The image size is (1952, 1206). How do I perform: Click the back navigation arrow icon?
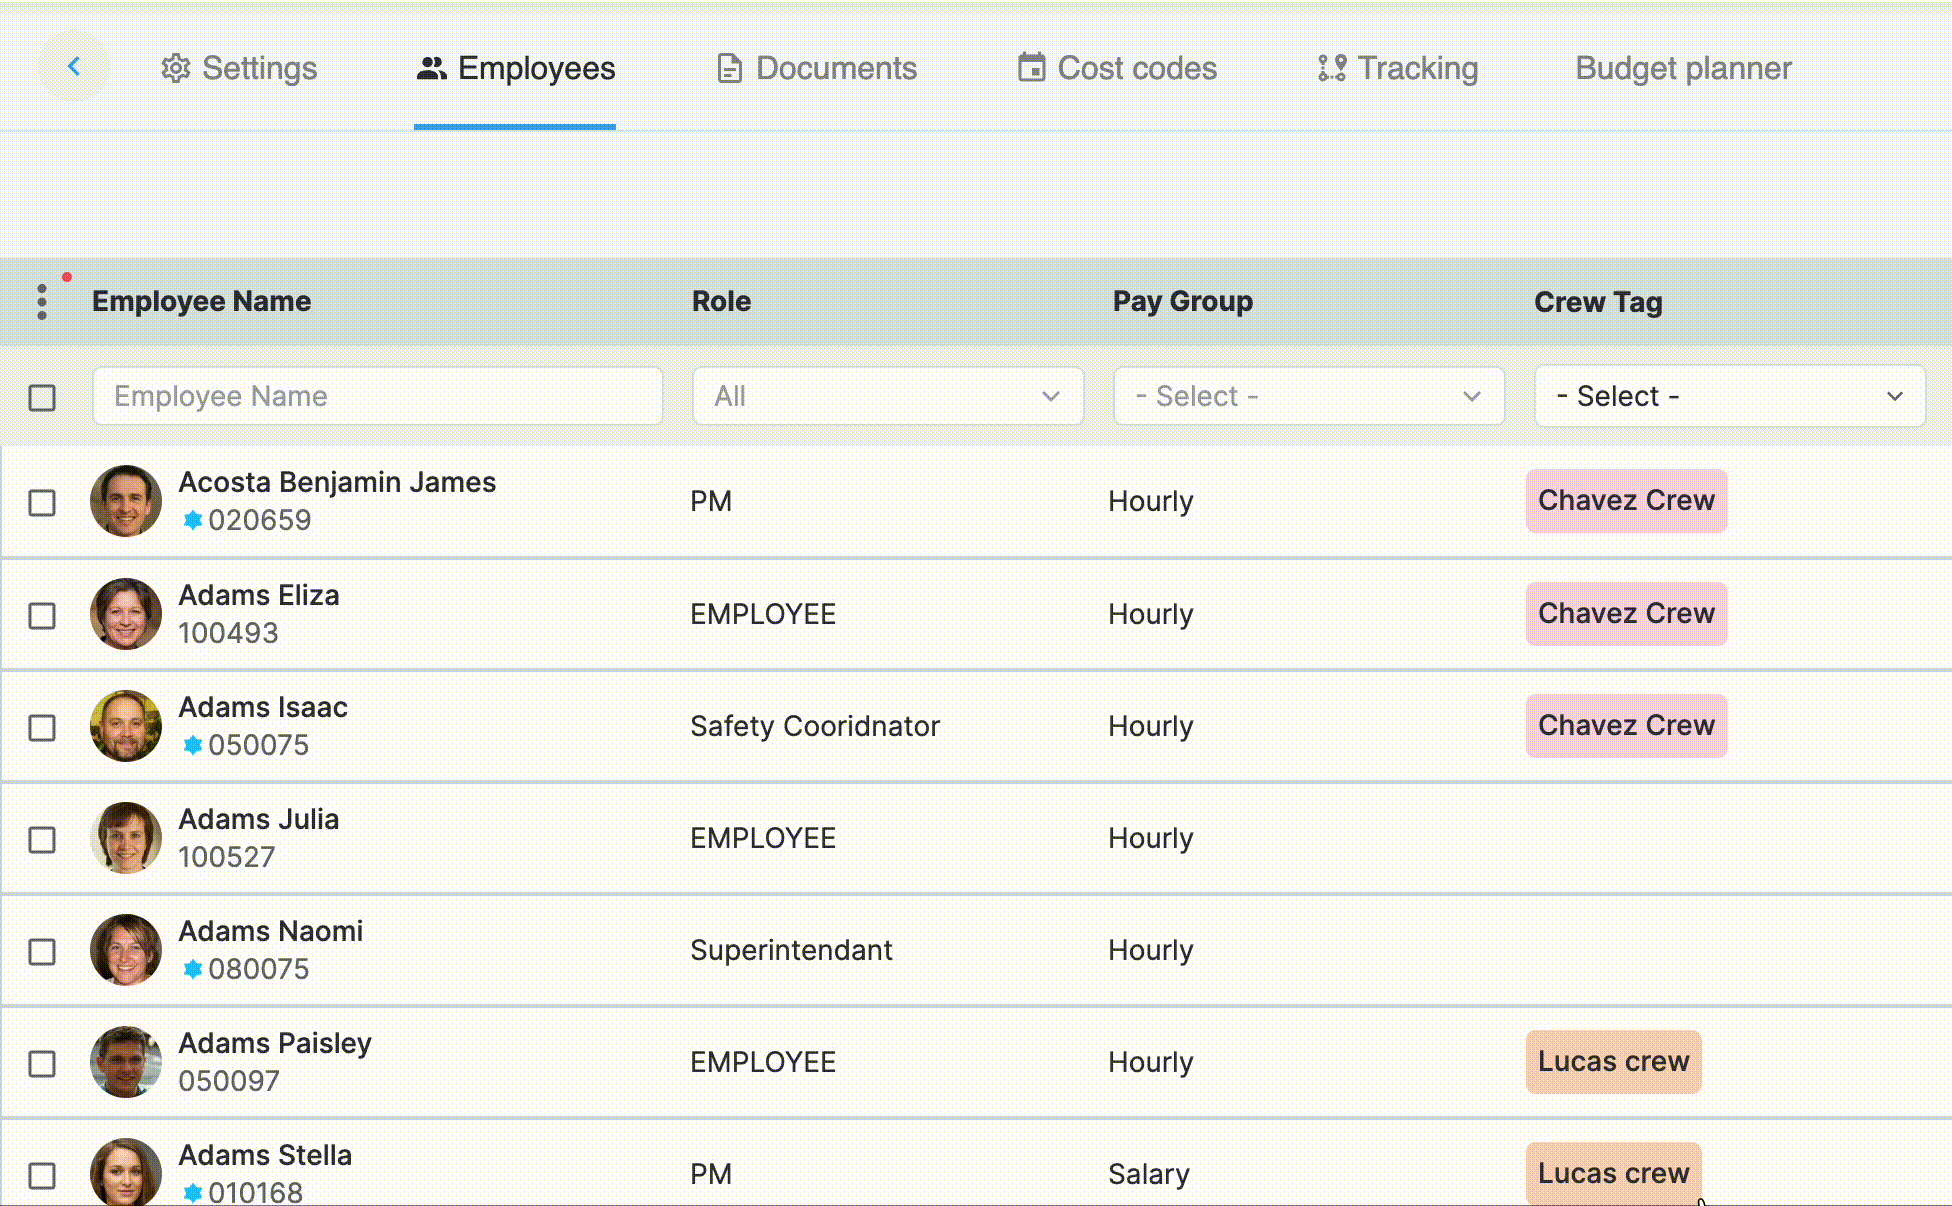tap(73, 67)
